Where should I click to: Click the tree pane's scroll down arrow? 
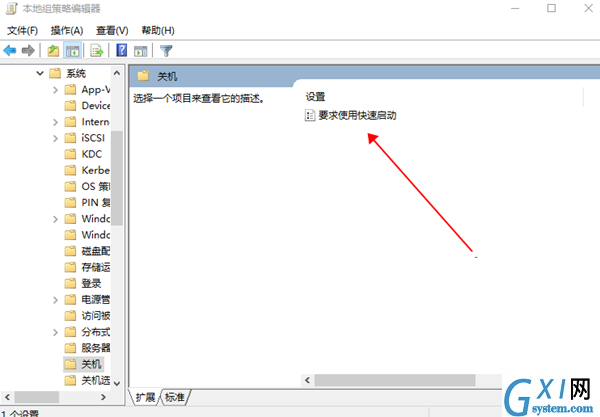click(x=117, y=383)
